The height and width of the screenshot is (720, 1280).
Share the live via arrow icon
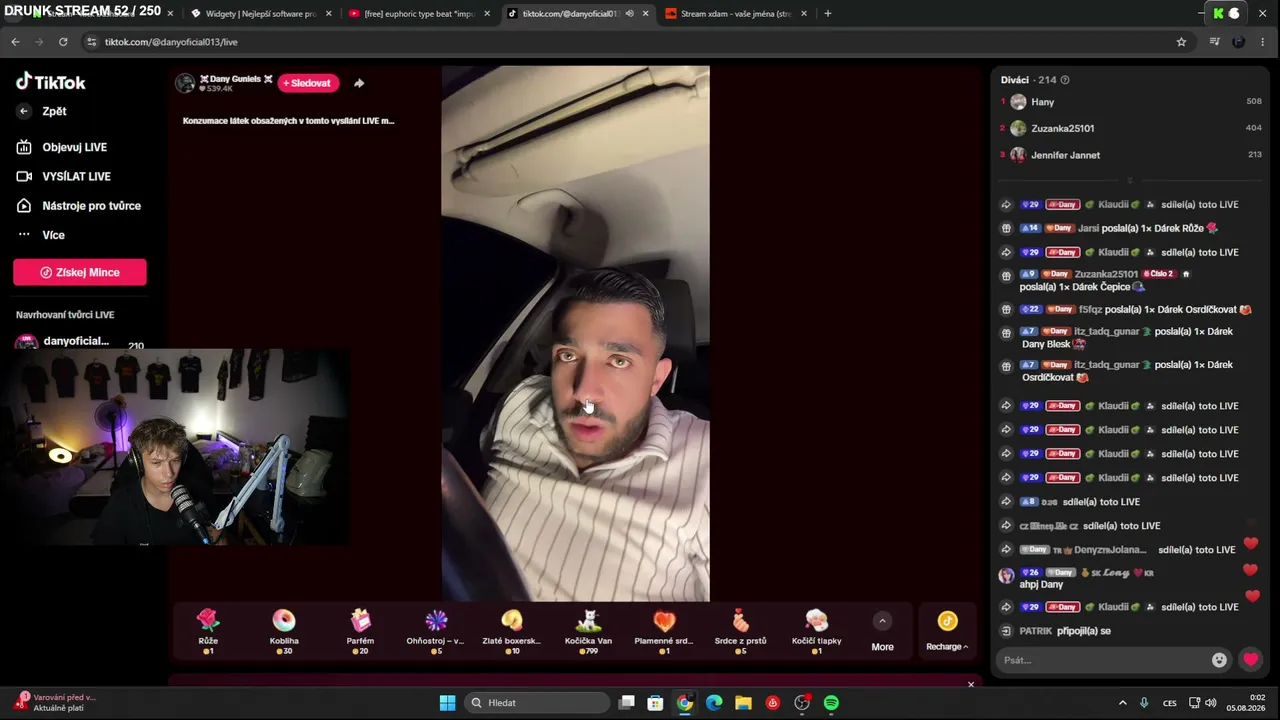[359, 83]
